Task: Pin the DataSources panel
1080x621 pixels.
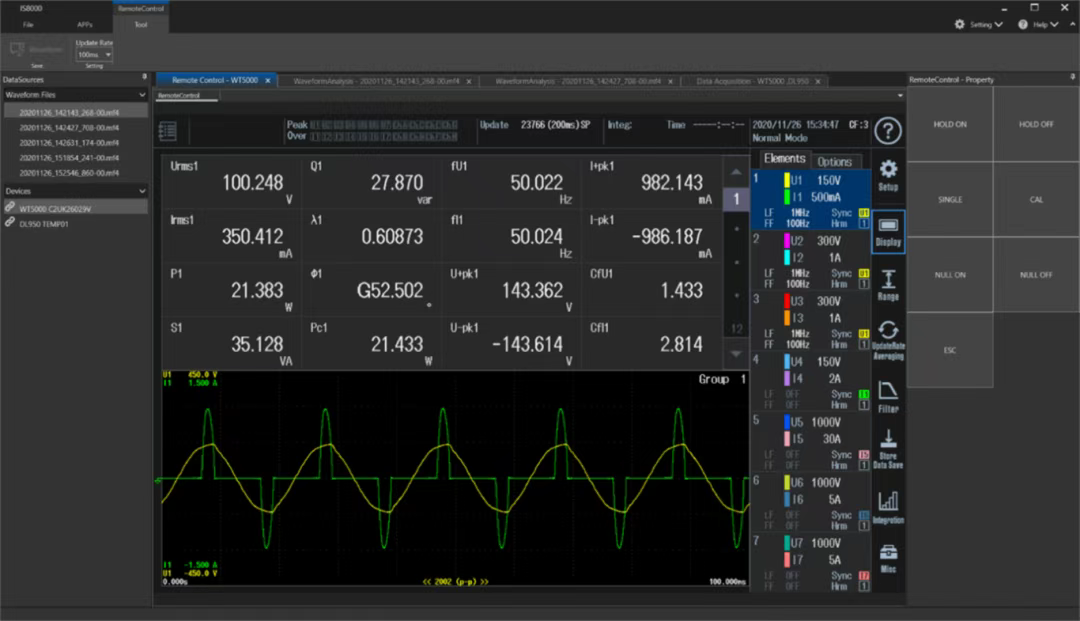Action: pos(144,77)
